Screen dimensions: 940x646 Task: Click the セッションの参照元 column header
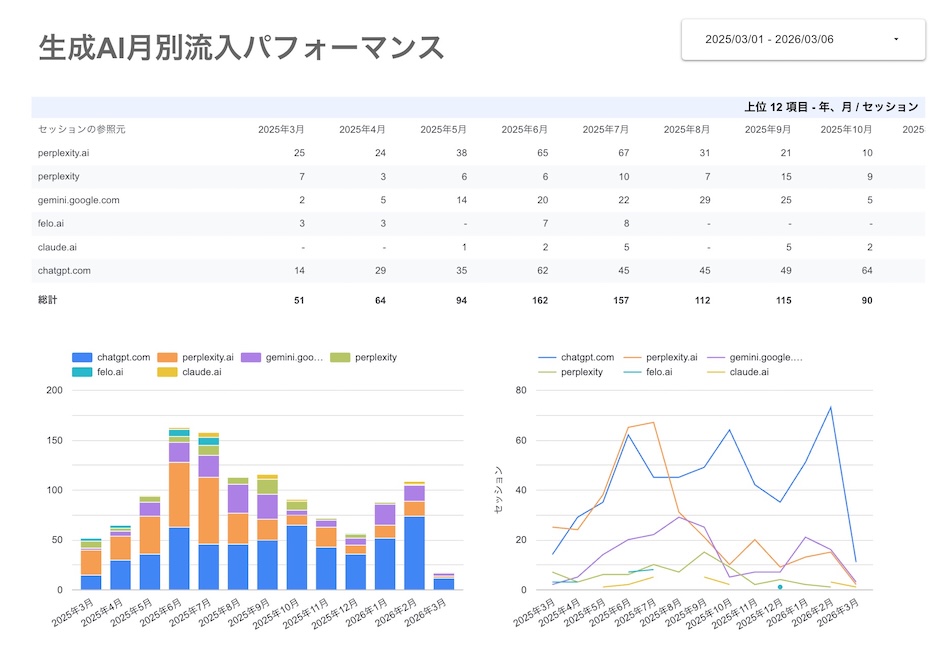pyautogui.click(x=82, y=129)
